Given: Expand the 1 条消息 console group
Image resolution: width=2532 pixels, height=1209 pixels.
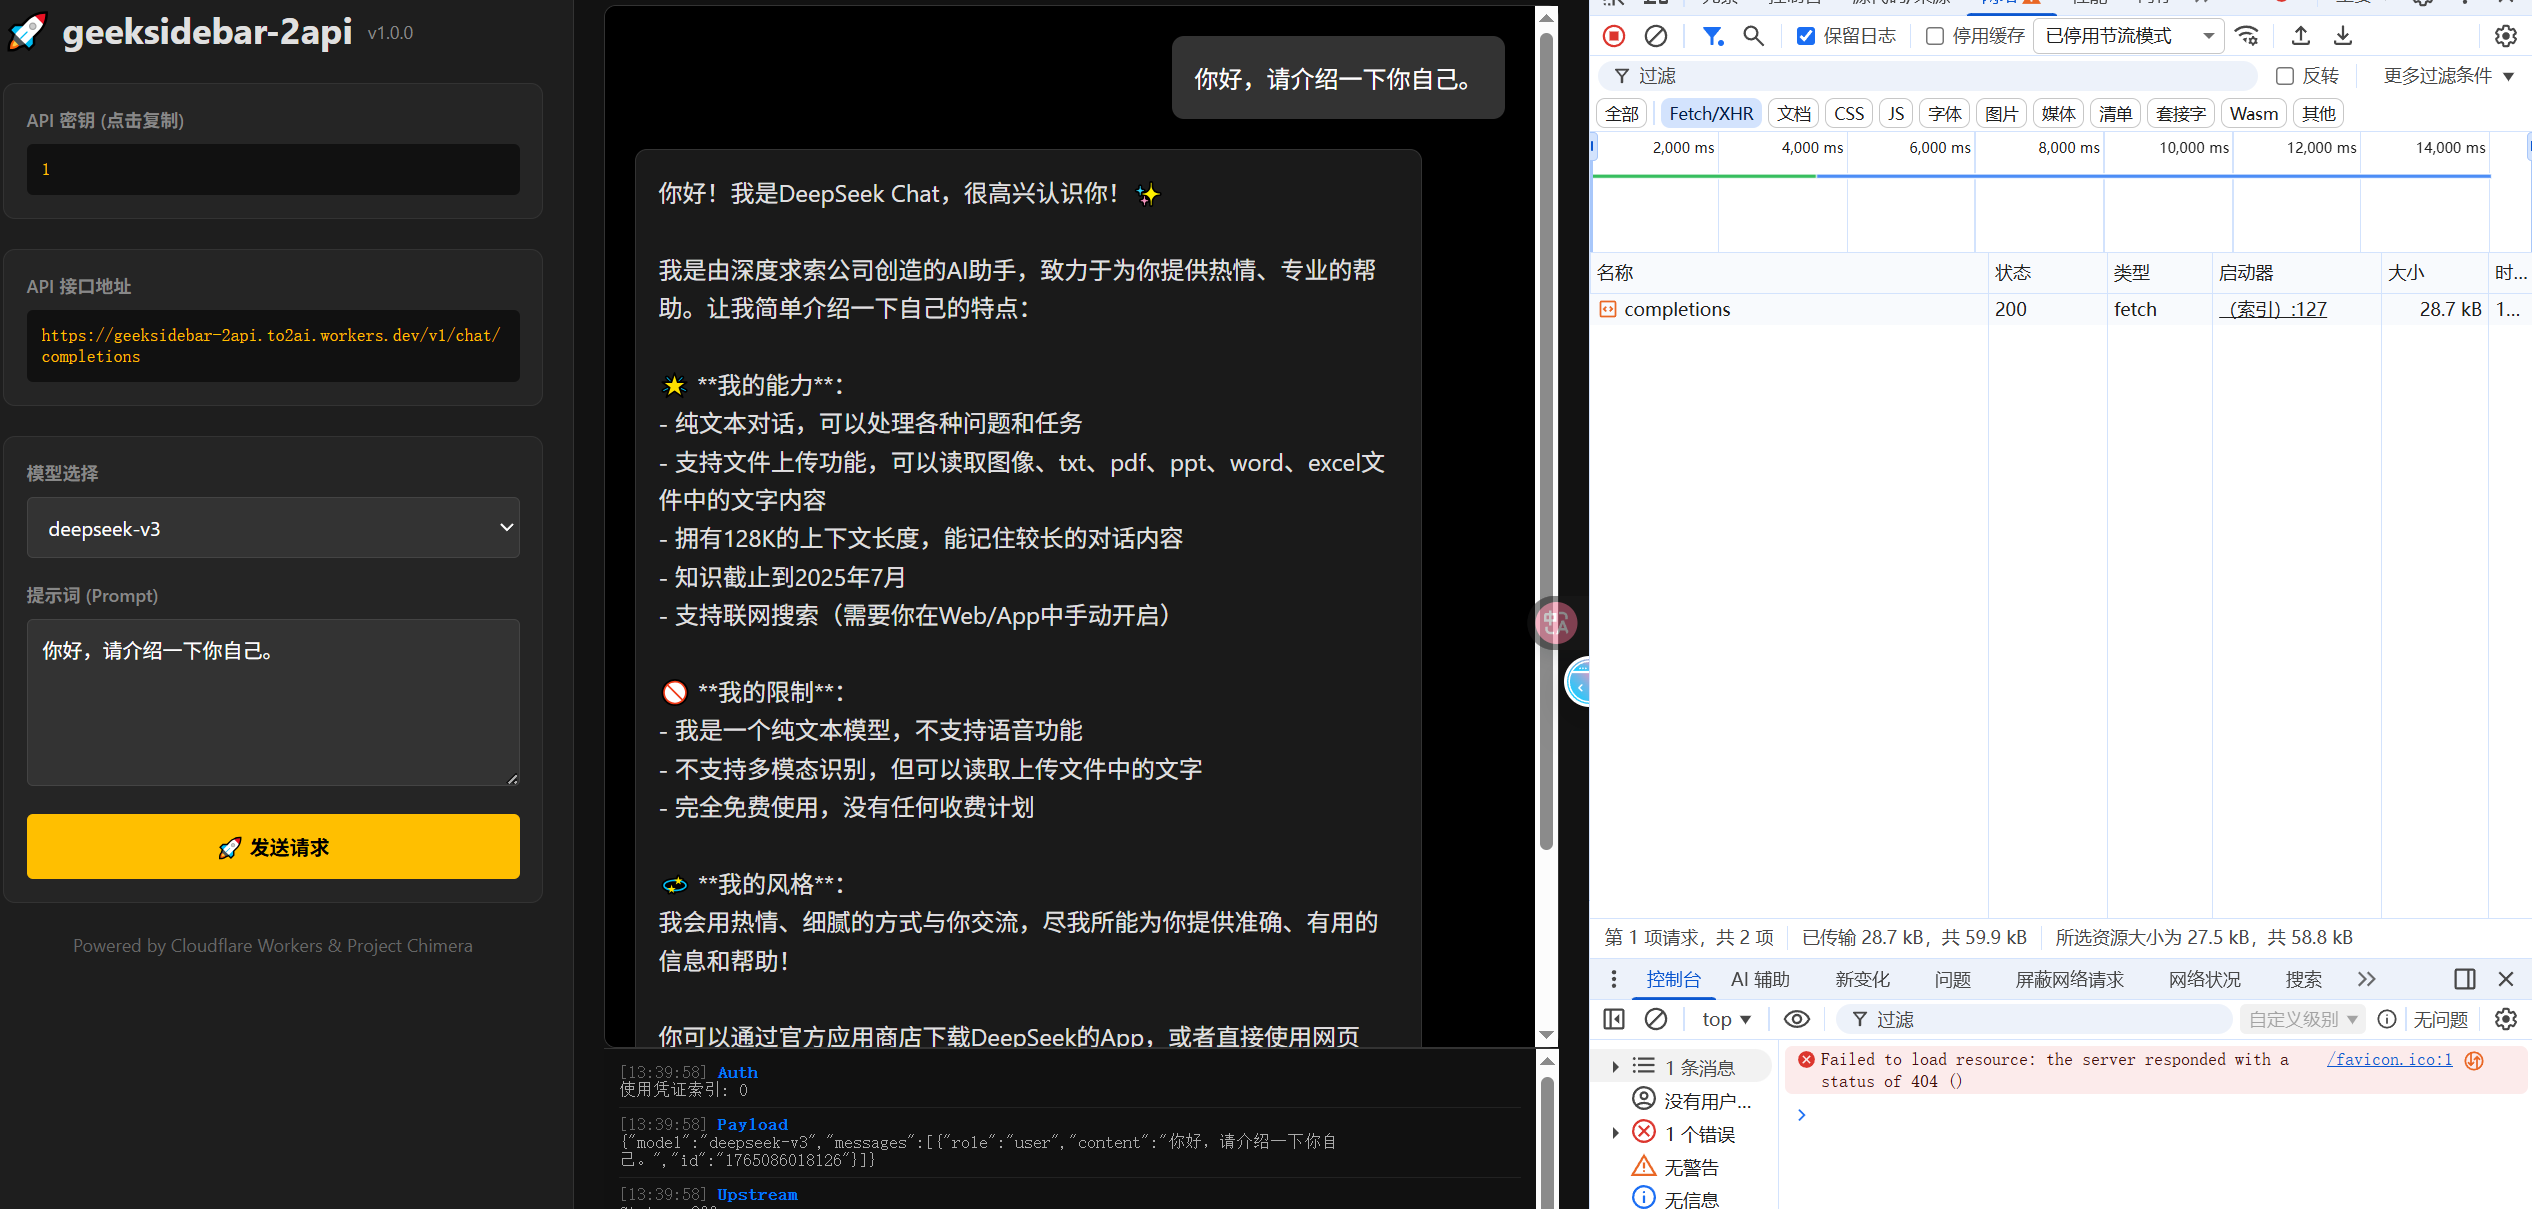Looking at the screenshot, I should 1615,1067.
